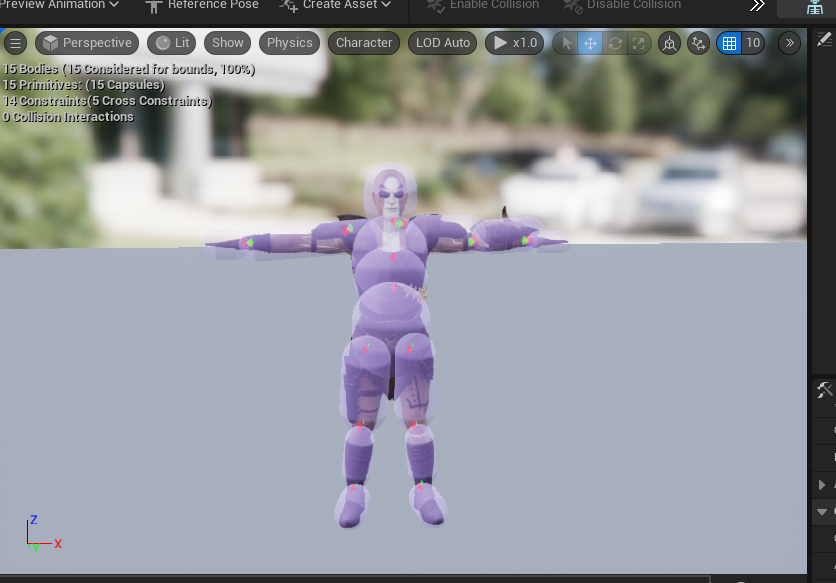Open the Perspective view dropdown
Viewport: 836px width, 583px height.
(86, 43)
